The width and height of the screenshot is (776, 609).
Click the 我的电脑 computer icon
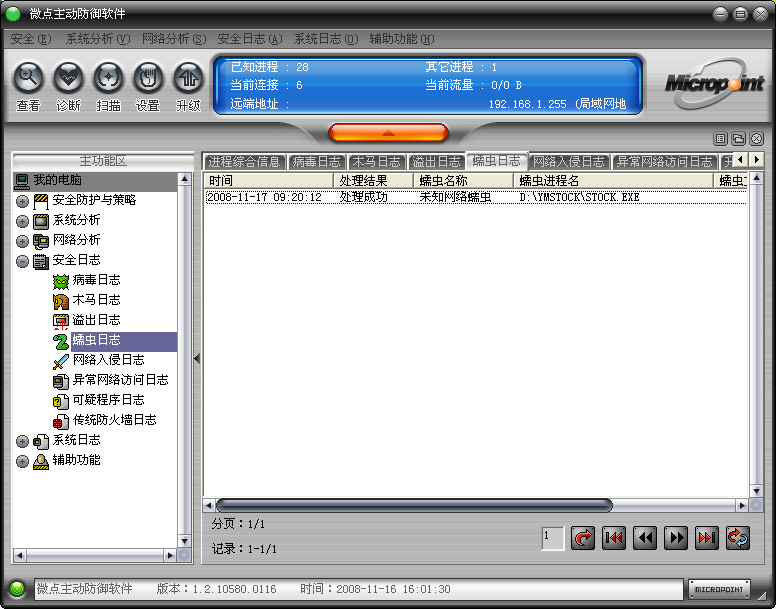click(21, 181)
